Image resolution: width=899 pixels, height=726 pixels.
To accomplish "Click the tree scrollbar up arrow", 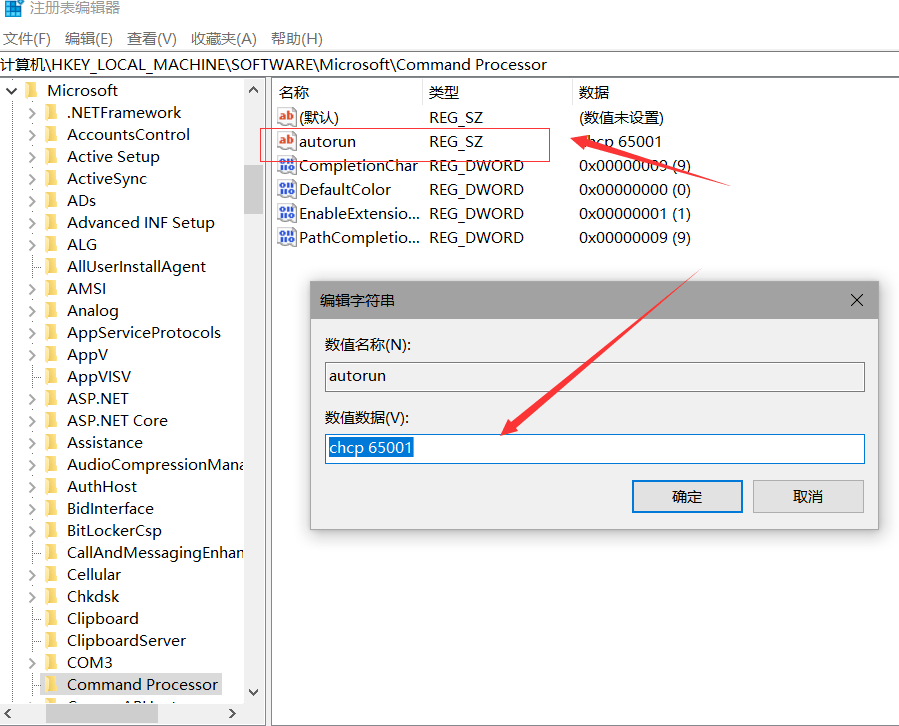I will (253, 90).
